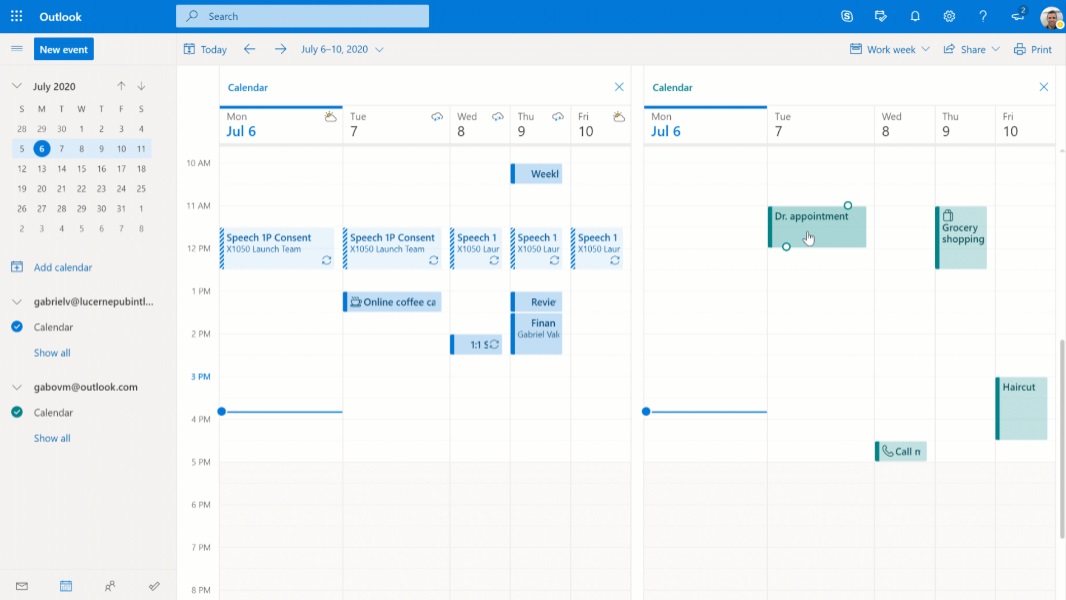Switch to To Do tasks icon
The width and height of the screenshot is (1066, 600).
pyautogui.click(x=154, y=586)
